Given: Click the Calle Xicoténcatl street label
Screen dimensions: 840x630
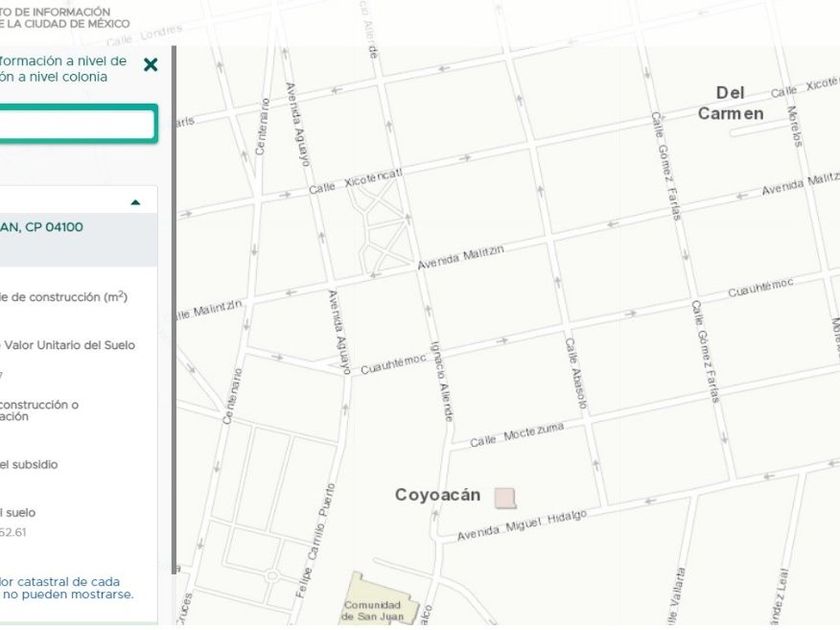Looking at the screenshot, I should [x=355, y=182].
